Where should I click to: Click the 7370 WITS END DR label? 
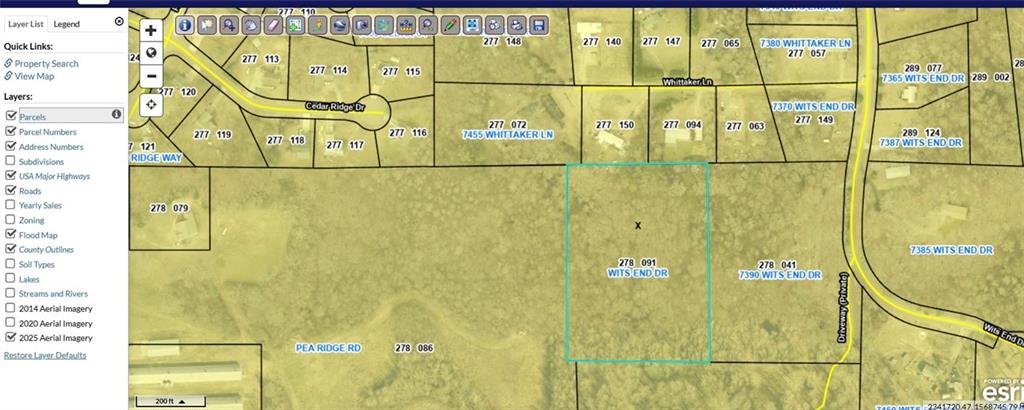pyautogui.click(x=813, y=106)
